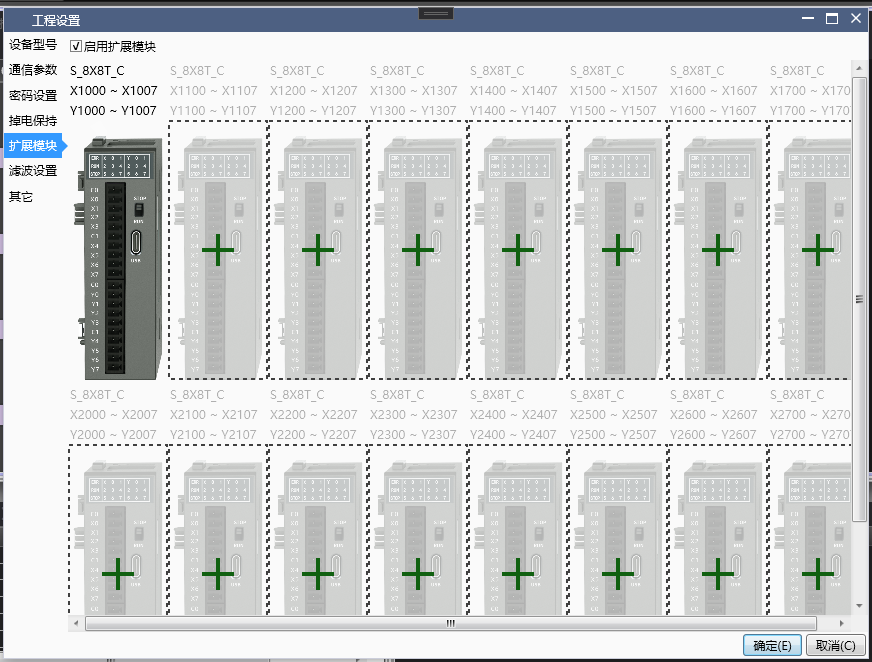Add expansion module in slot X1700~X1707
872x662 pixels.
(817, 251)
